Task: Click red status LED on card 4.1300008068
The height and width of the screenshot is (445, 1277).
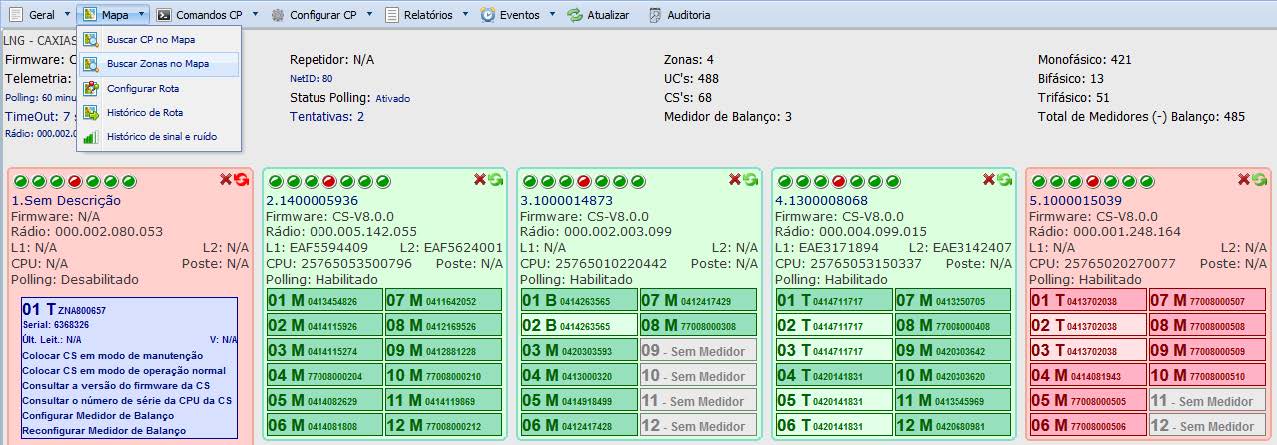Action: point(838,182)
